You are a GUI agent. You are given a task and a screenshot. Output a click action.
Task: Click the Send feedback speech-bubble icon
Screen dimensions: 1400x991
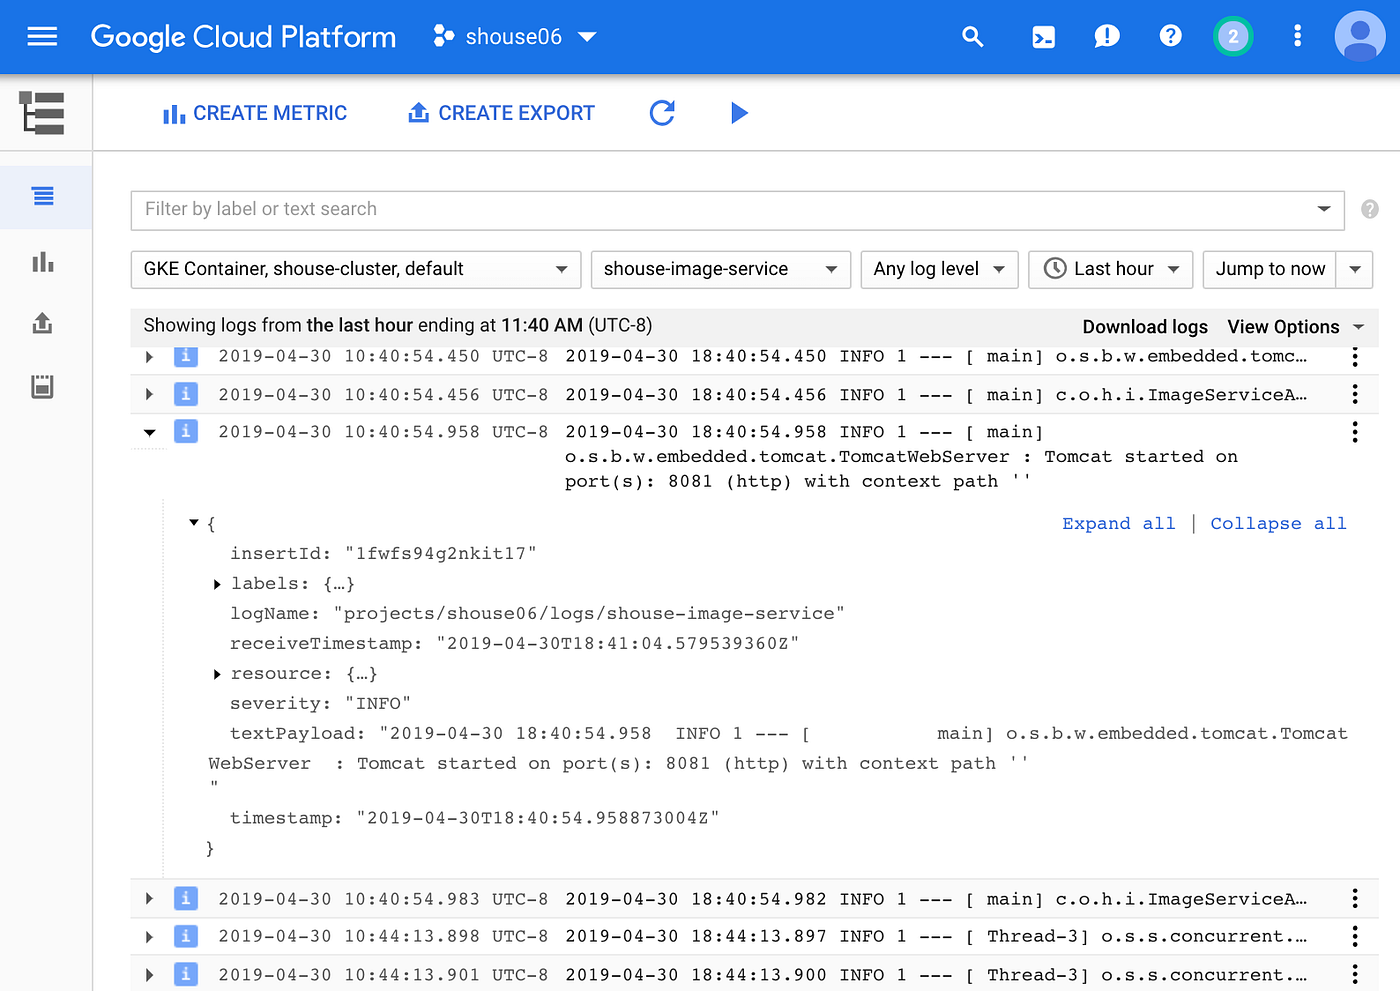tap(1106, 36)
